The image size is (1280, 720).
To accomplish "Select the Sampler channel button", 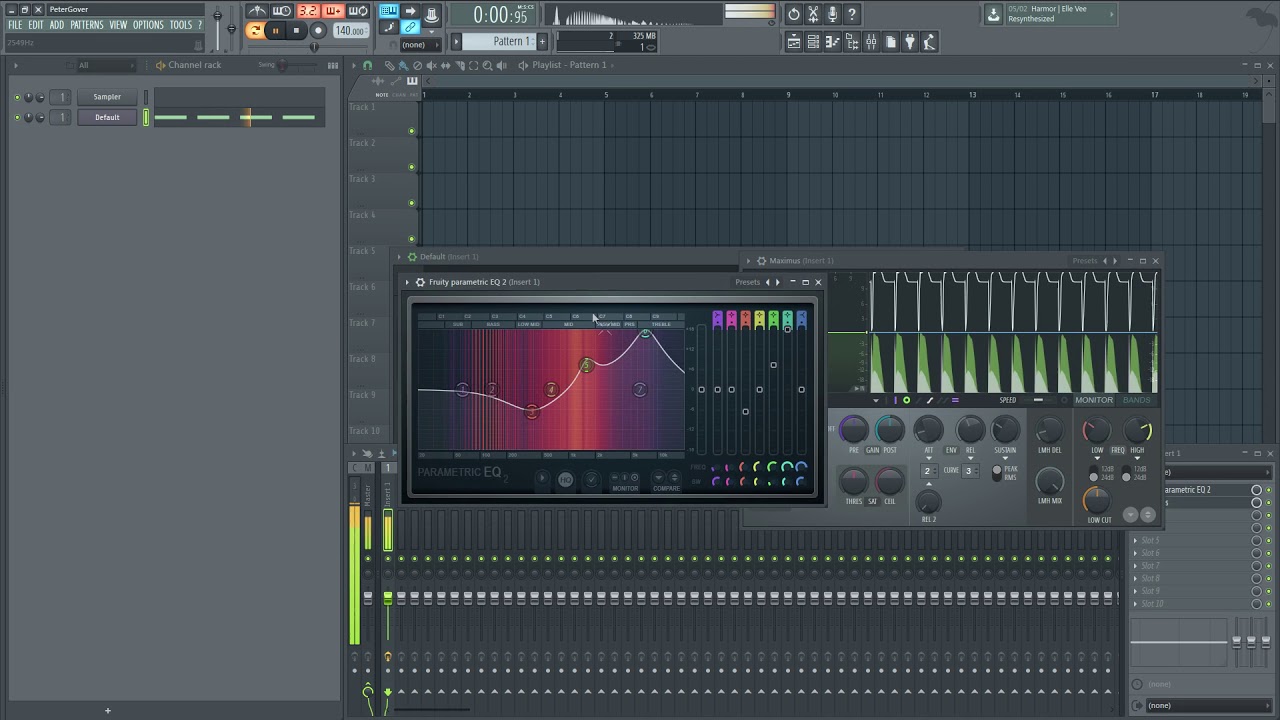I will pyautogui.click(x=107, y=97).
